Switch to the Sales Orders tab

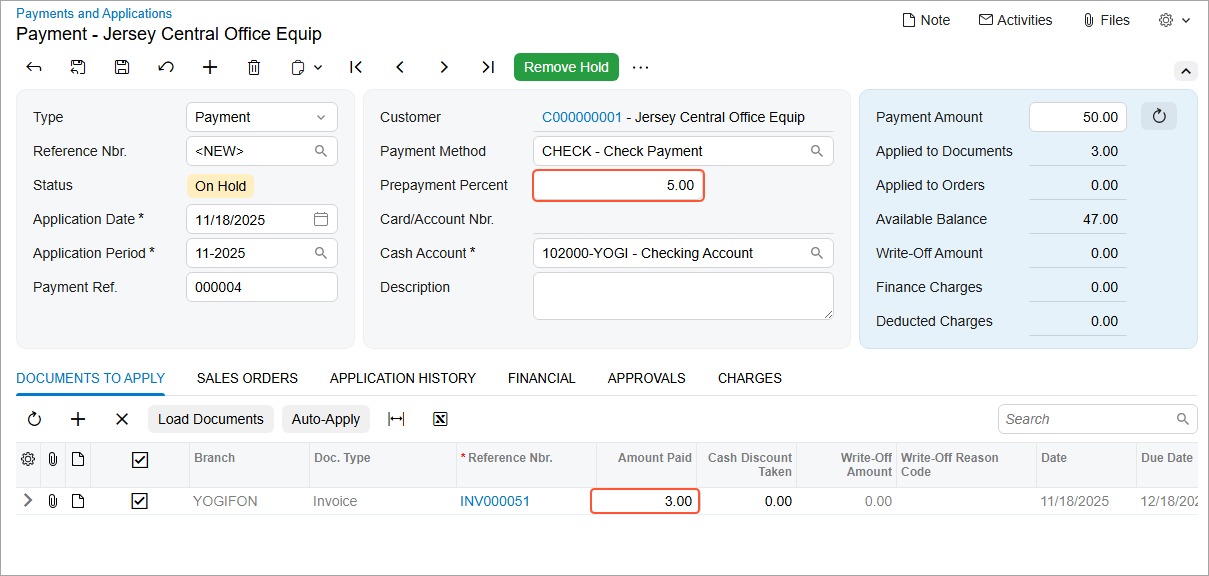[247, 378]
